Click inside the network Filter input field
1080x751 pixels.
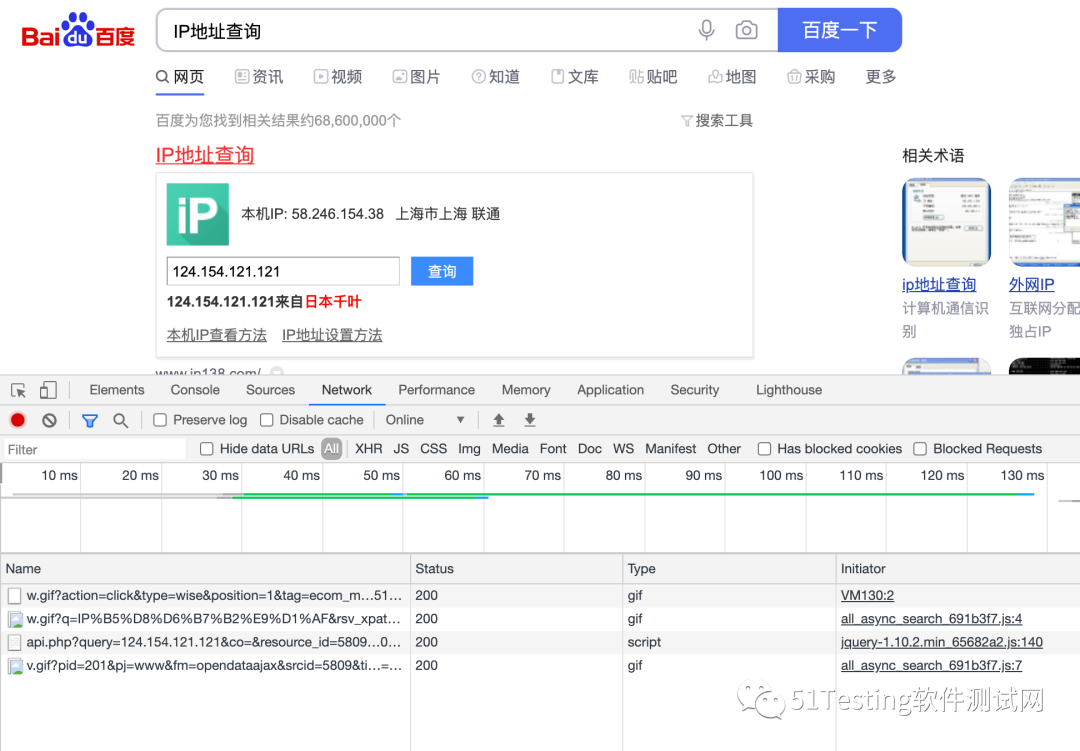(x=90, y=448)
